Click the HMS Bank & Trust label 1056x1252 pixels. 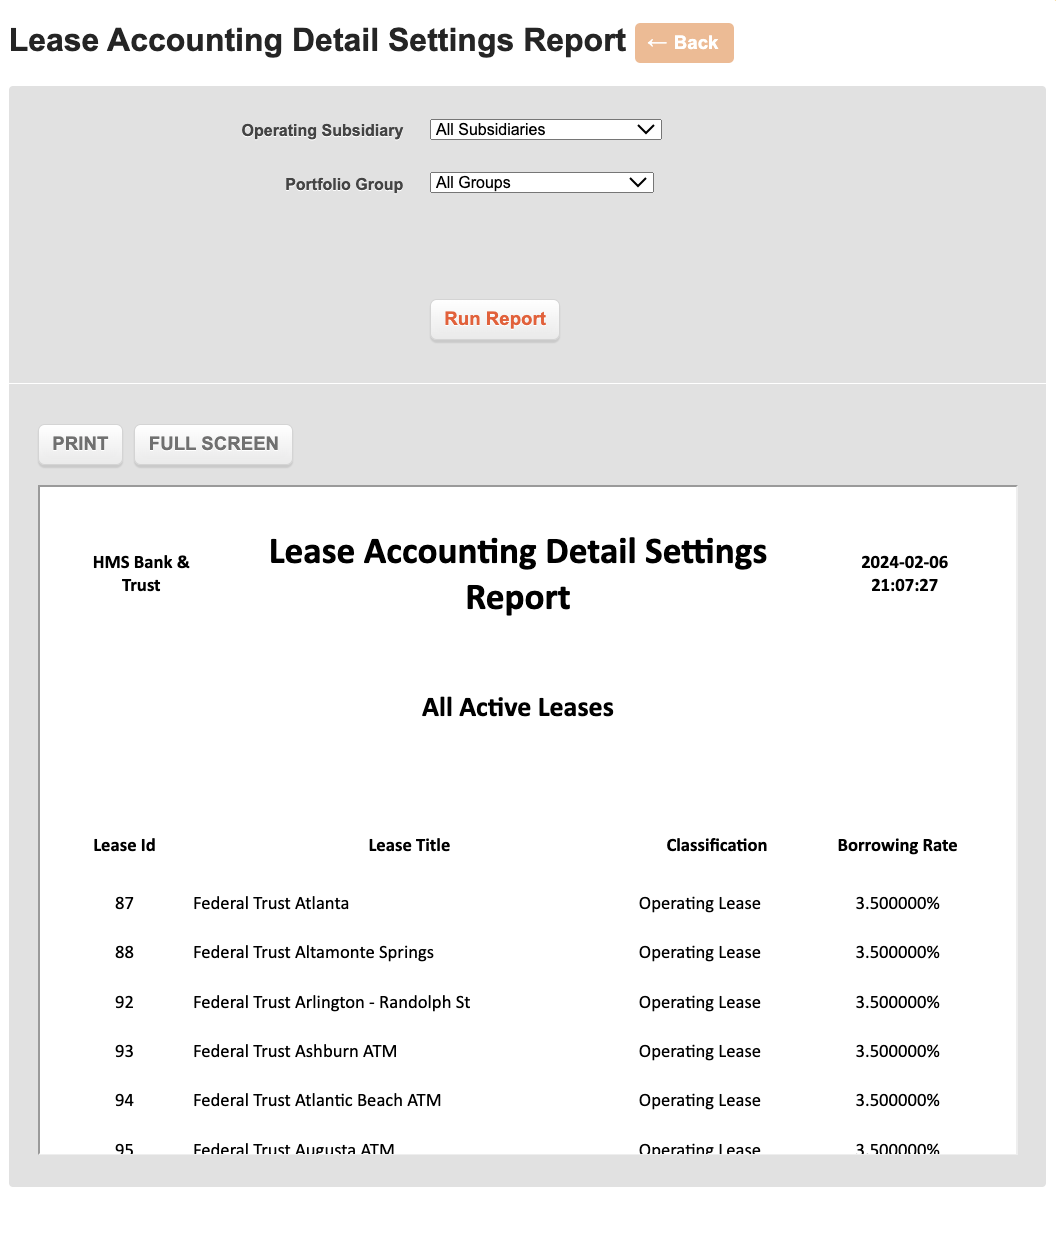tap(141, 574)
